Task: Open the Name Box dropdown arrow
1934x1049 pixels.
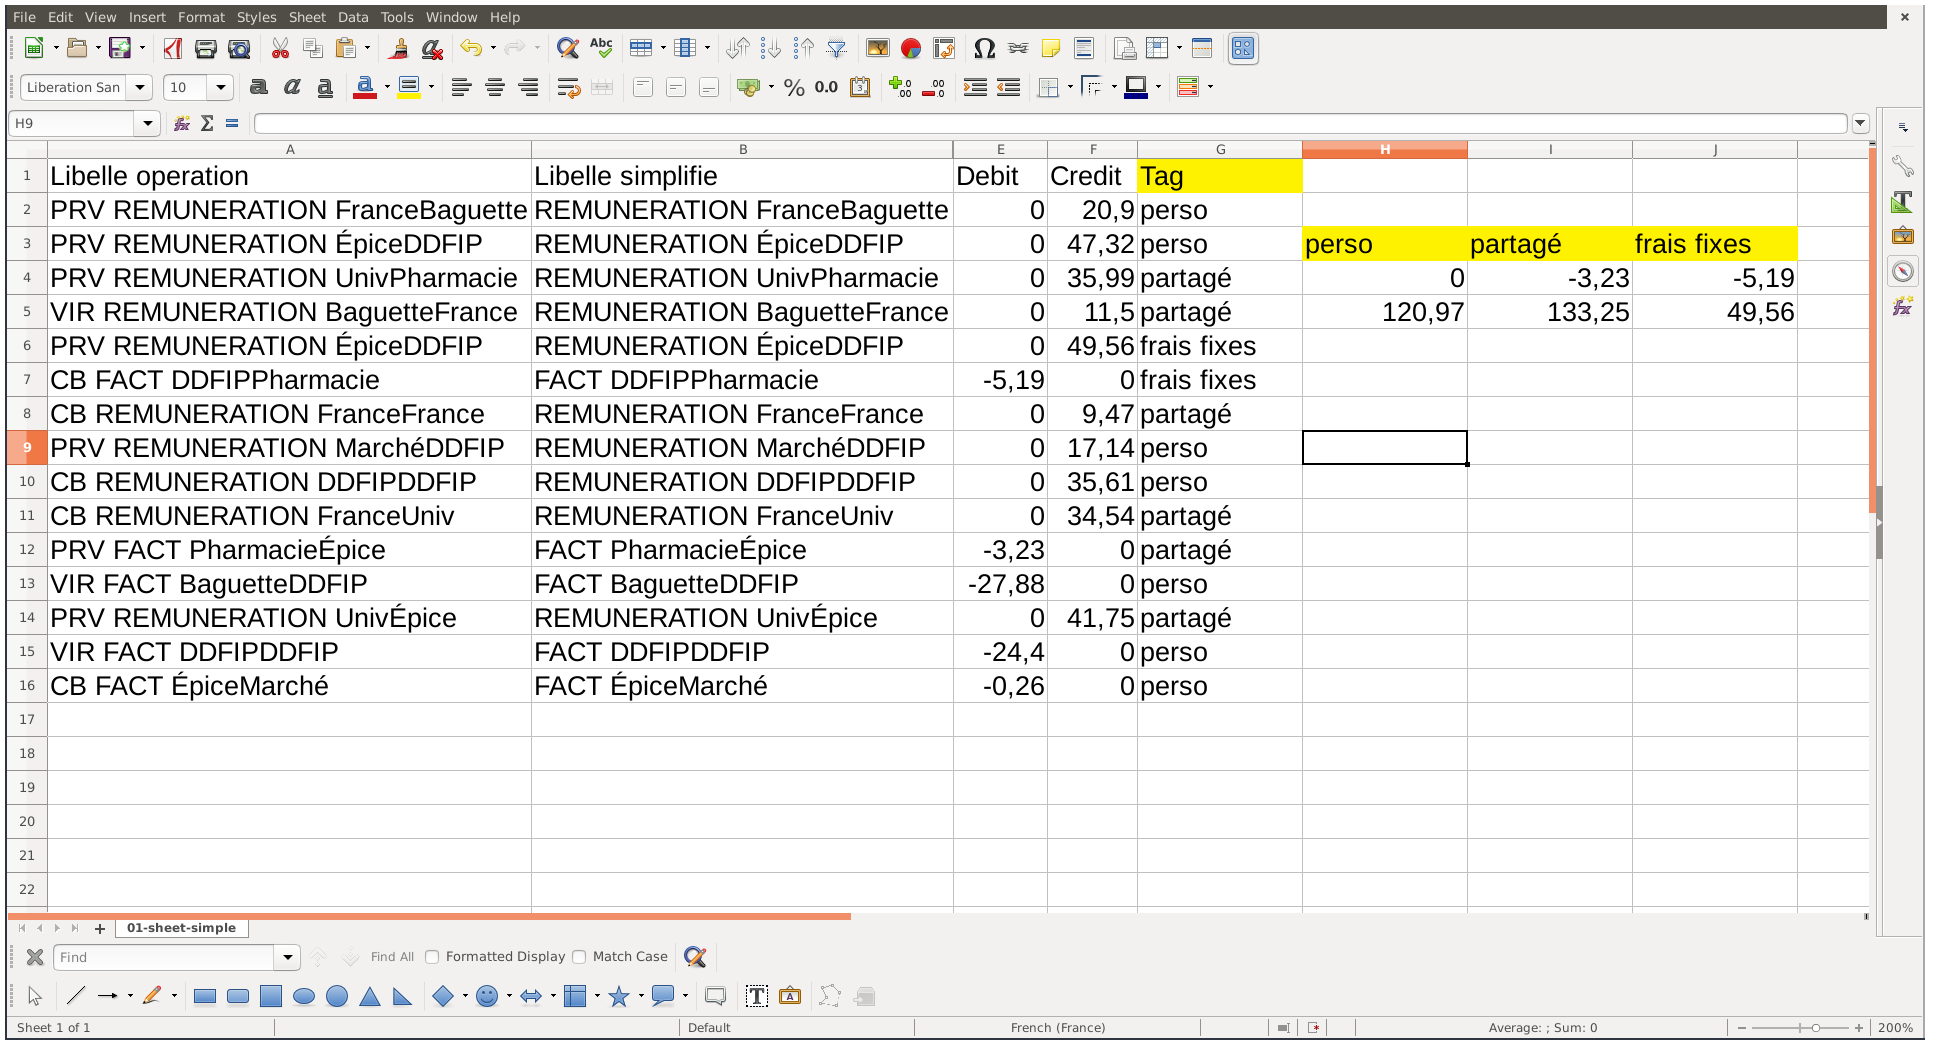Action: (148, 123)
